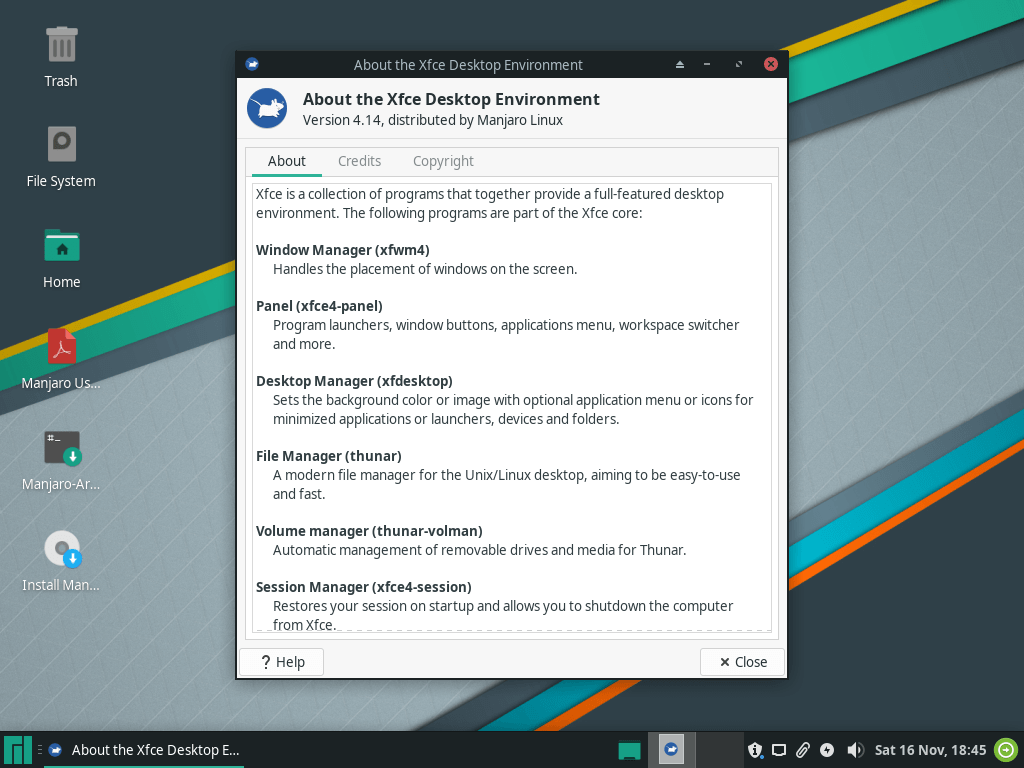1024x768 pixels.
Task: Open the Trash desktop icon
Action: pyautogui.click(x=61, y=46)
